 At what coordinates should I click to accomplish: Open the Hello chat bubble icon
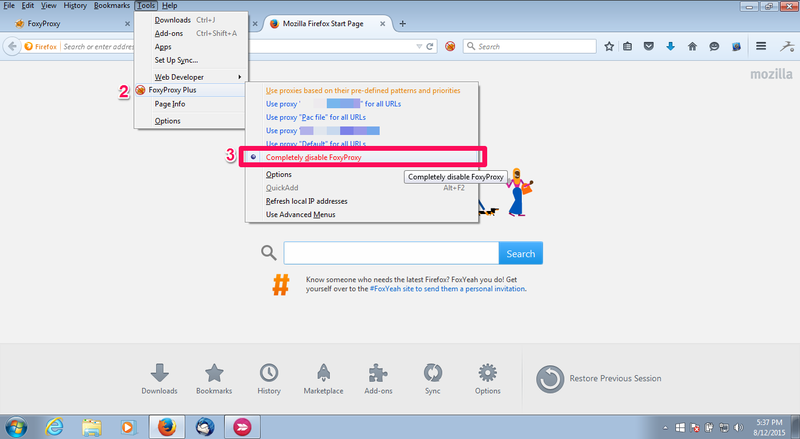pos(714,46)
